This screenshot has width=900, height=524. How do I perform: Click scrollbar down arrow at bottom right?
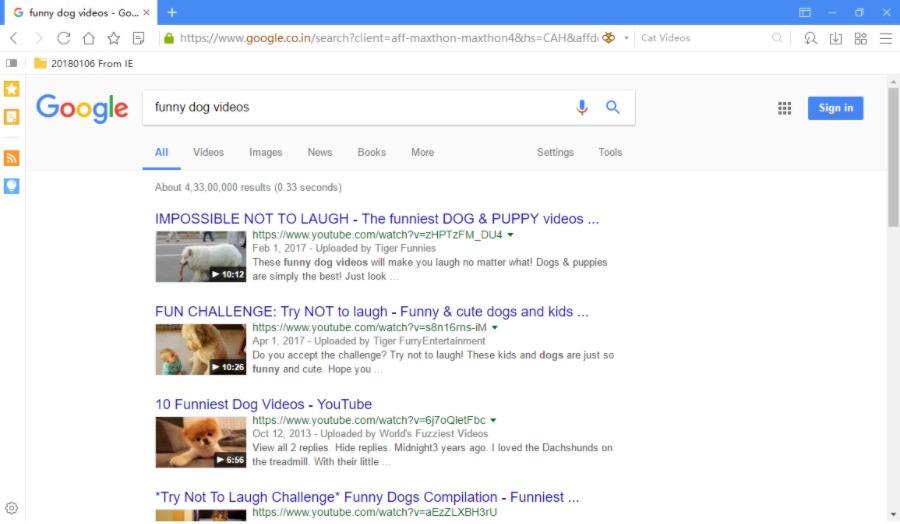click(893, 515)
